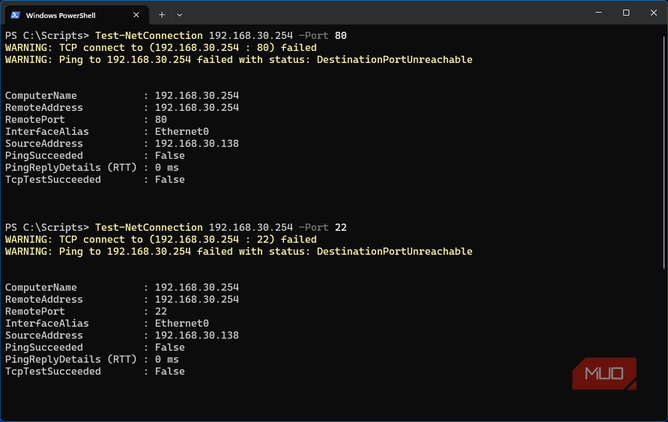Screen dimensions: 668x422
Task: Click the second 'RemoteAddress : 192.168.30.254' line
Action: pyautogui.click(x=122, y=299)
